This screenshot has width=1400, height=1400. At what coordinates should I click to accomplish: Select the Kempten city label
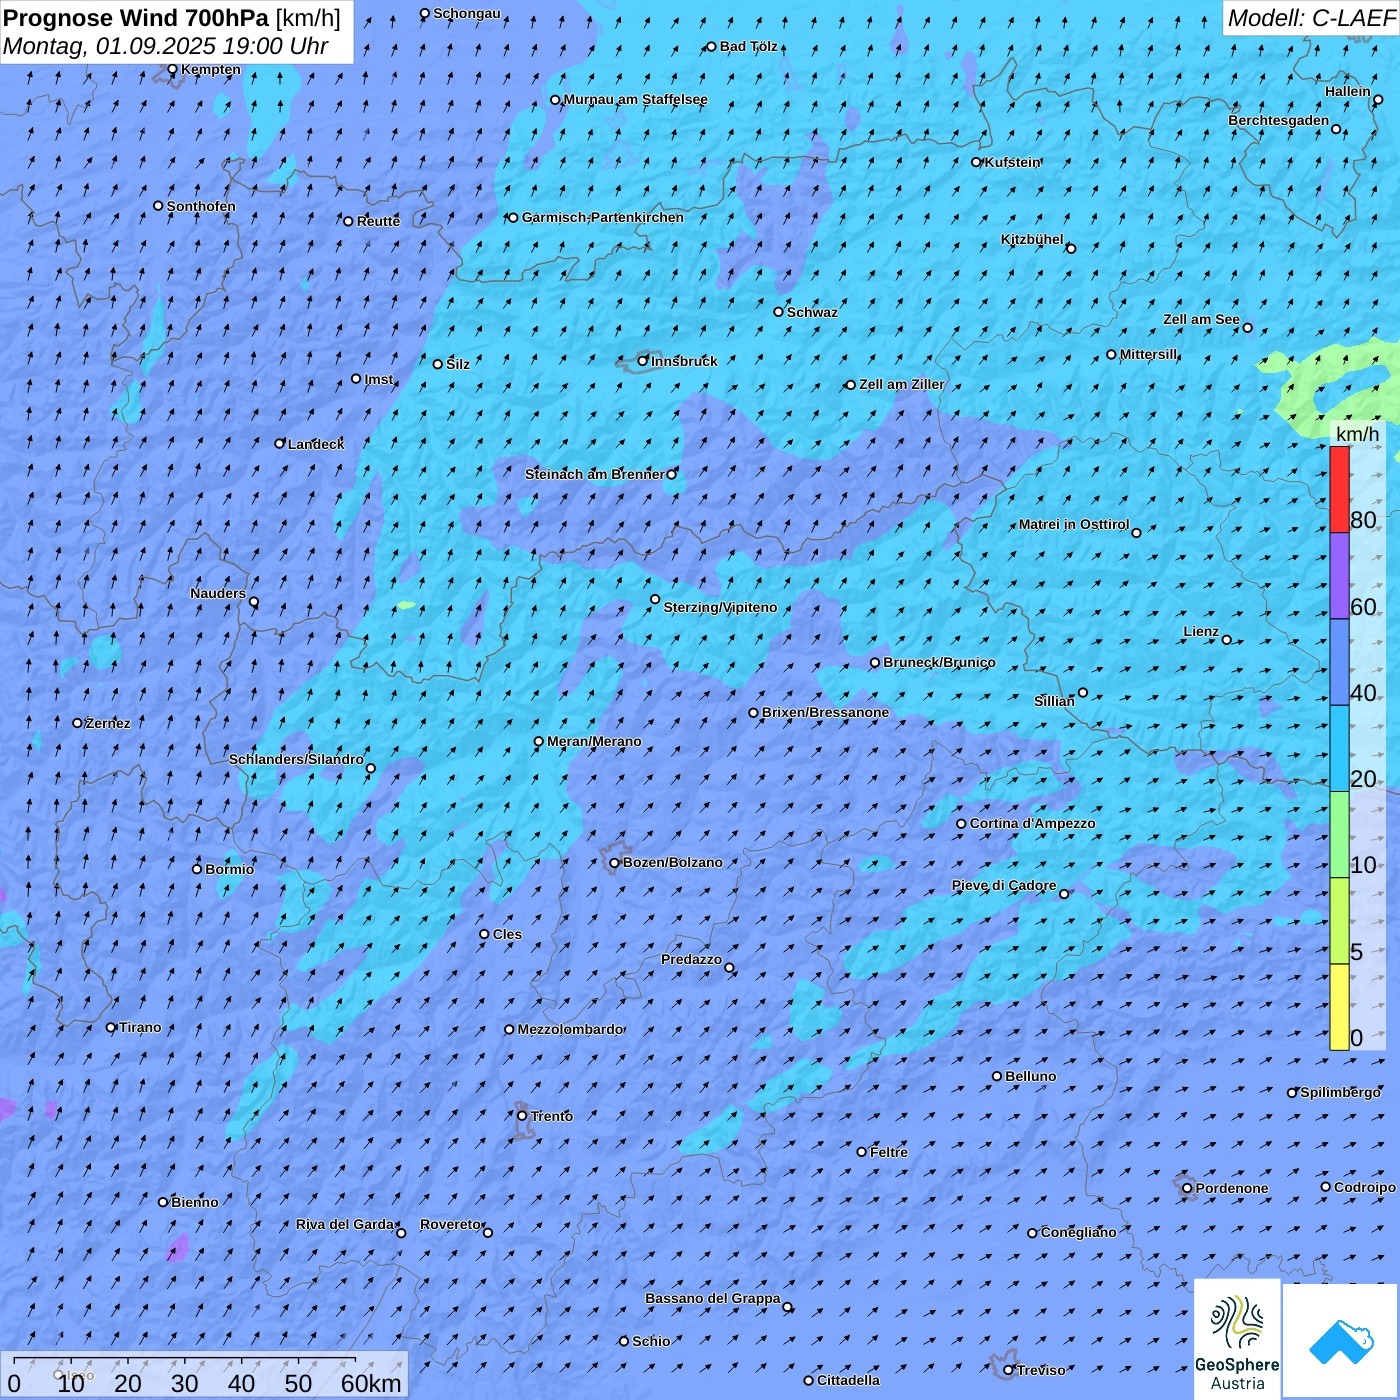pyautogui.click(x=211, y=69)
